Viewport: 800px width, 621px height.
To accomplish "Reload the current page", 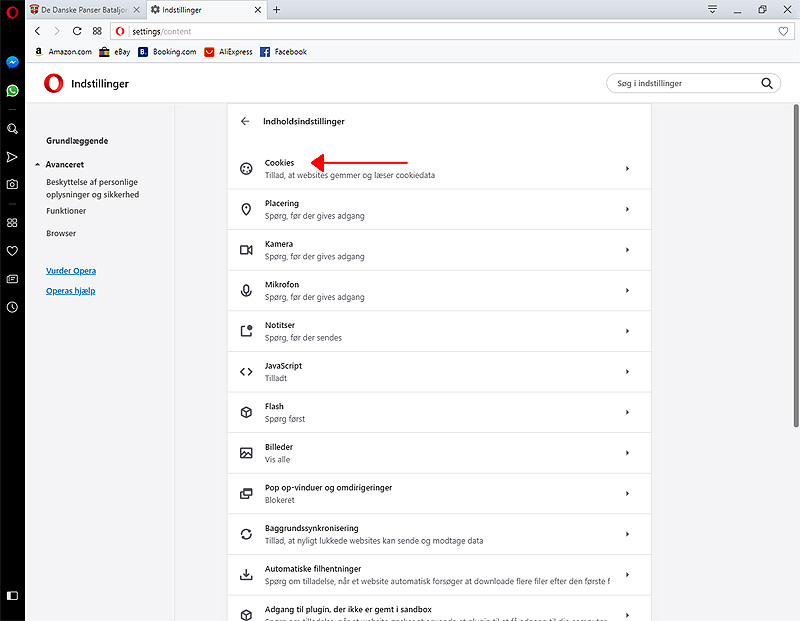I will [x=77, y=31].
